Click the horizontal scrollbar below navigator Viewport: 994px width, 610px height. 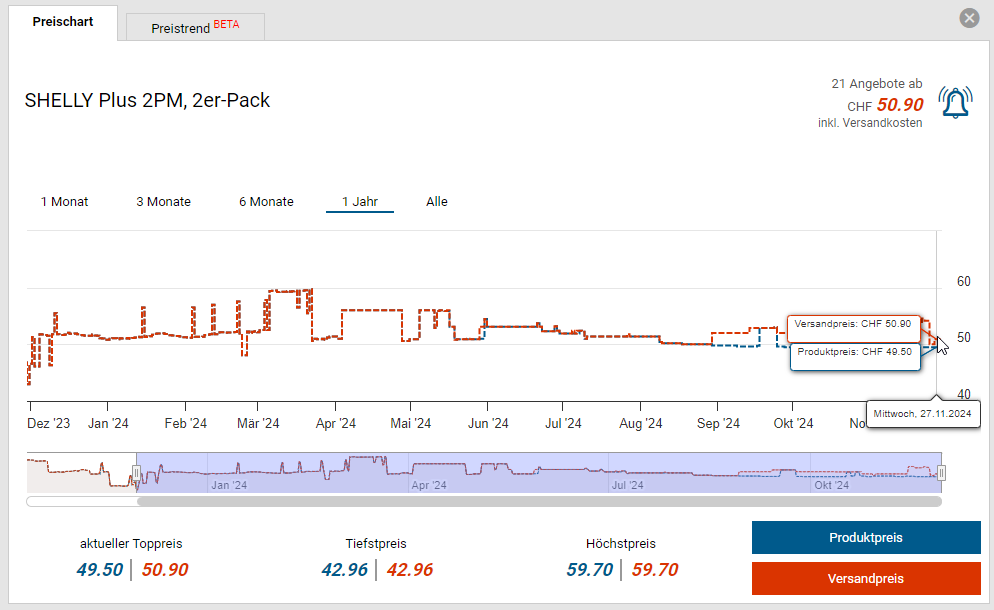tap(538, 501)
